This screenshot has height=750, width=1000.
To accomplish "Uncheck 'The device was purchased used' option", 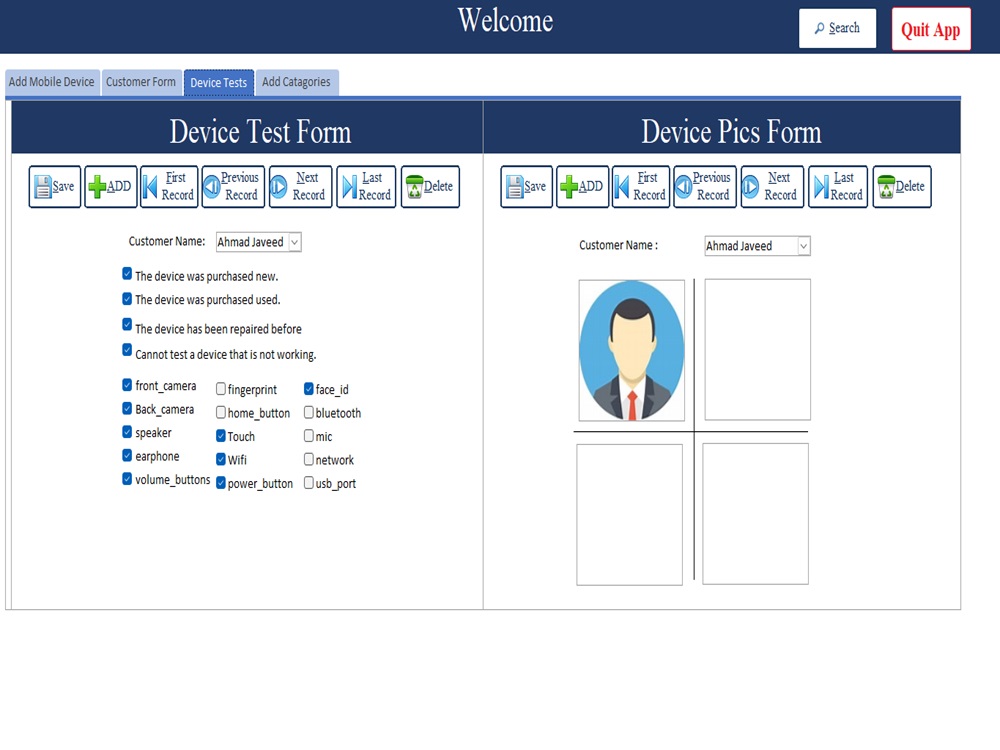I will click(x=127, y=297).
